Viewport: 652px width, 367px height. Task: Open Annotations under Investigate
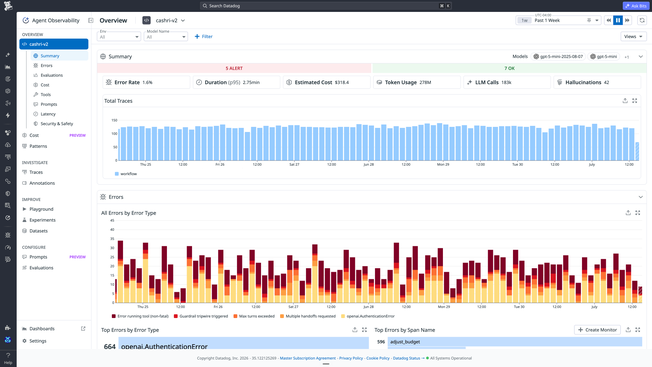pyautogui.click(x=54, y=183)
